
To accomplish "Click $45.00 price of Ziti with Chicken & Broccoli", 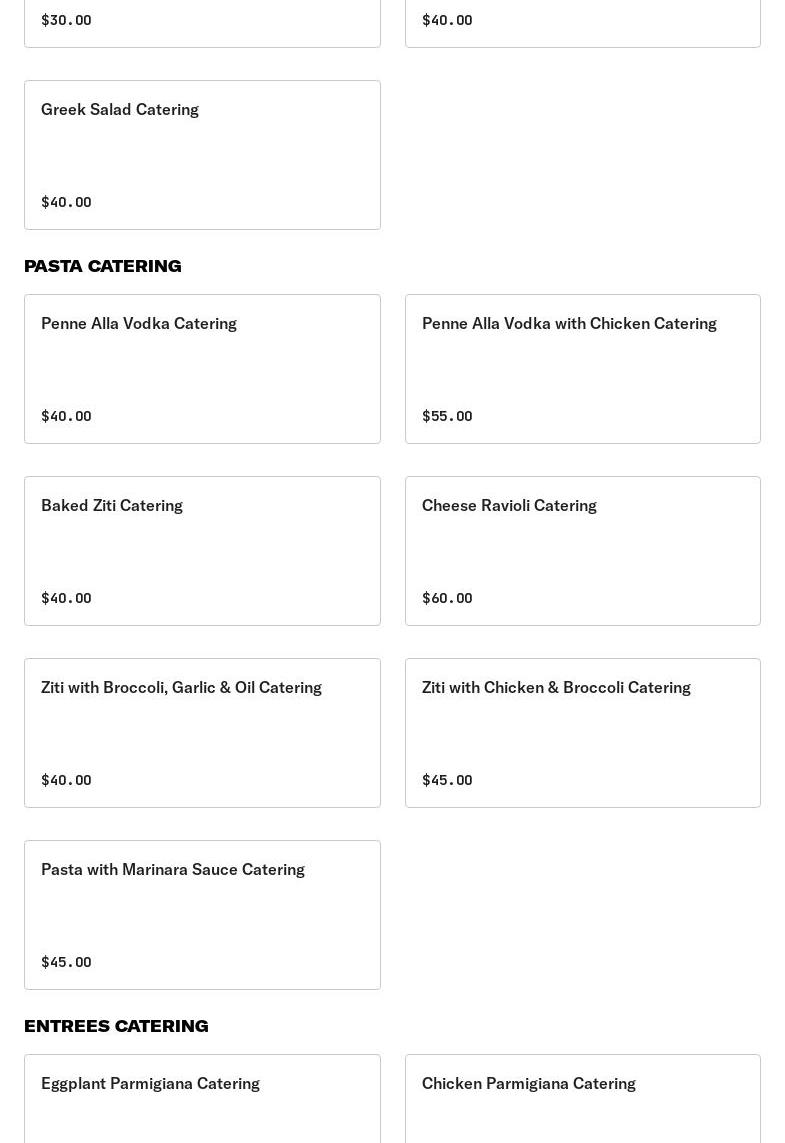I will [x=447, y=780].
